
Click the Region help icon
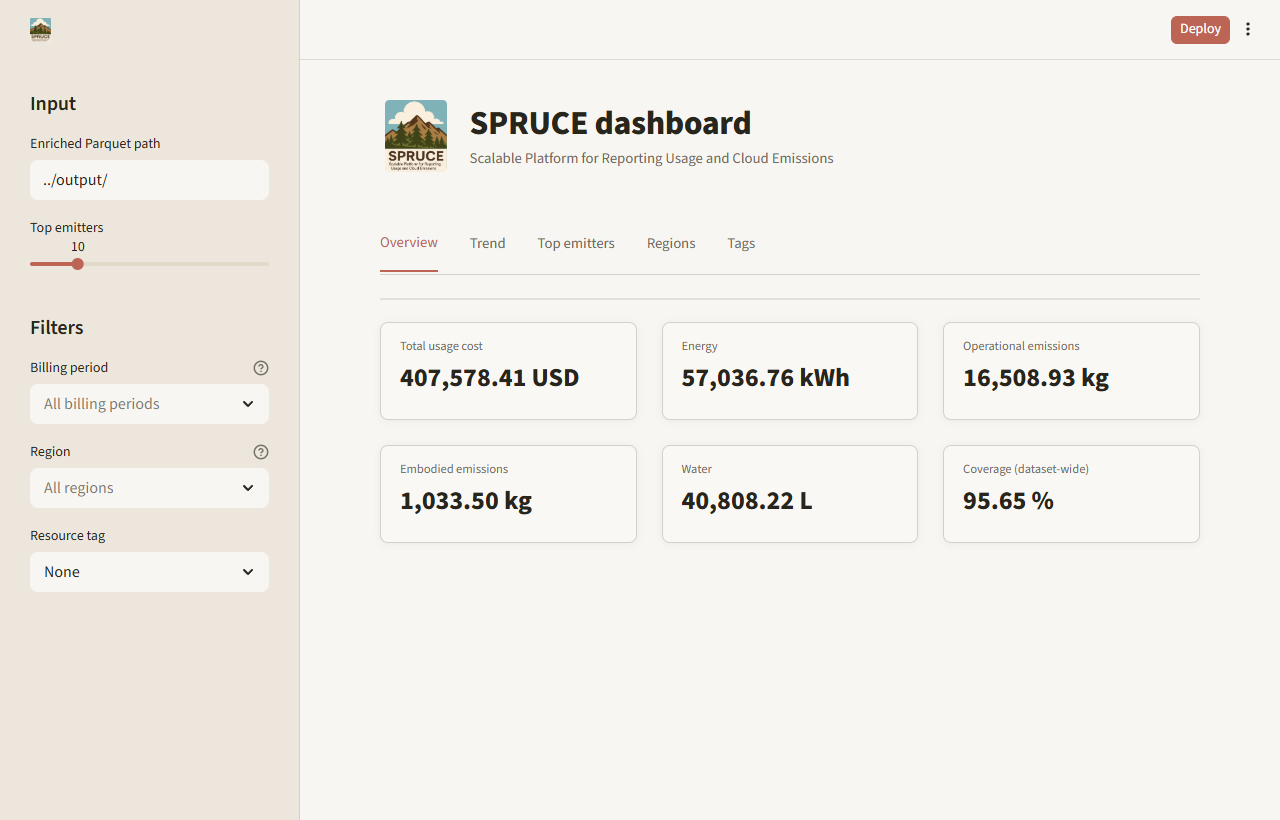[x=261, y=452]
